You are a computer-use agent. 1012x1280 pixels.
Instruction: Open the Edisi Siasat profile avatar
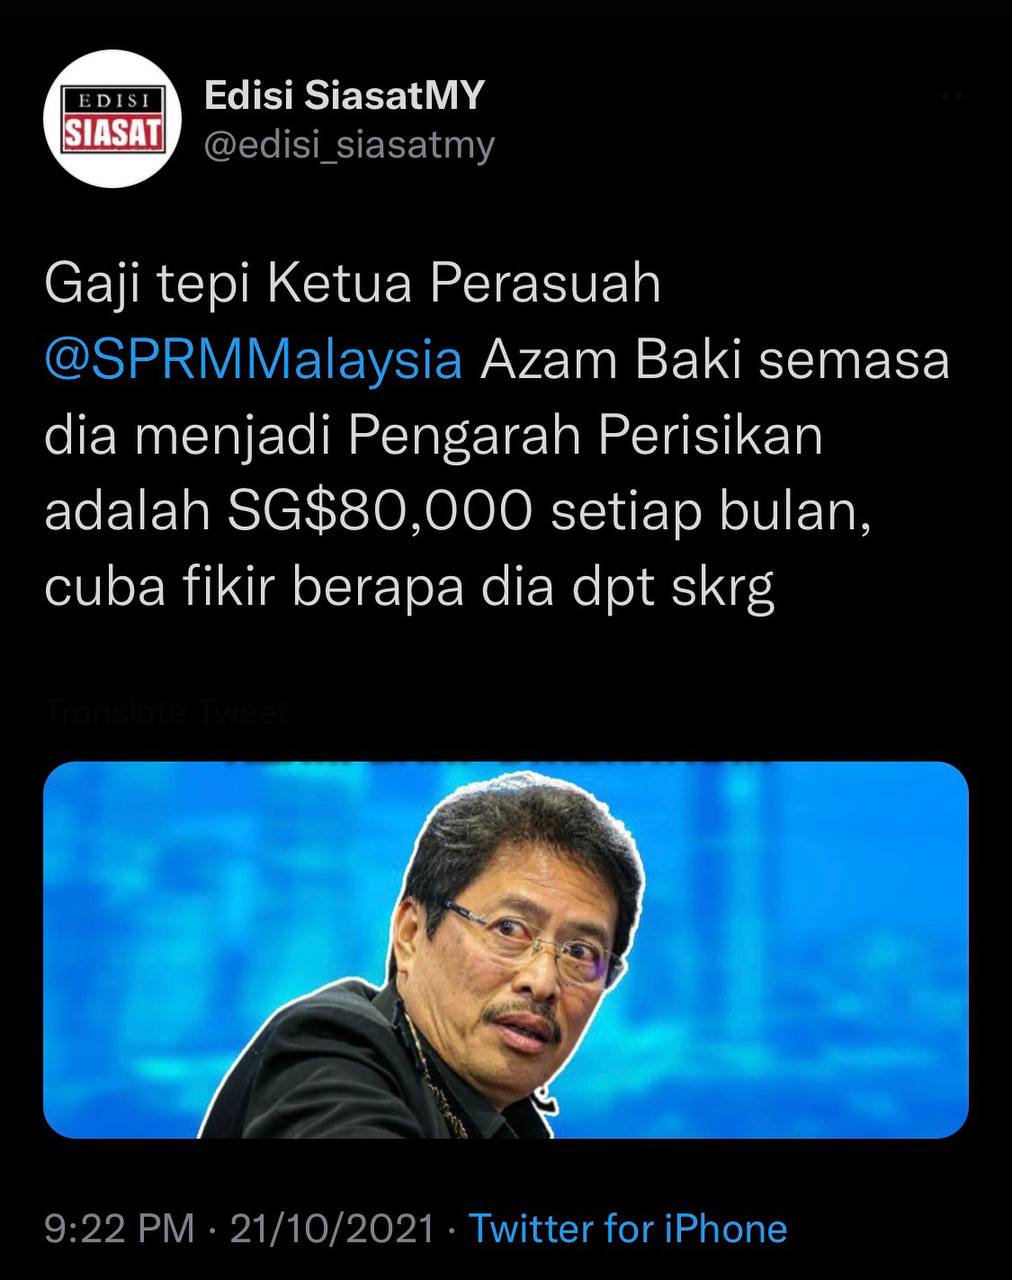coord(112,119)
